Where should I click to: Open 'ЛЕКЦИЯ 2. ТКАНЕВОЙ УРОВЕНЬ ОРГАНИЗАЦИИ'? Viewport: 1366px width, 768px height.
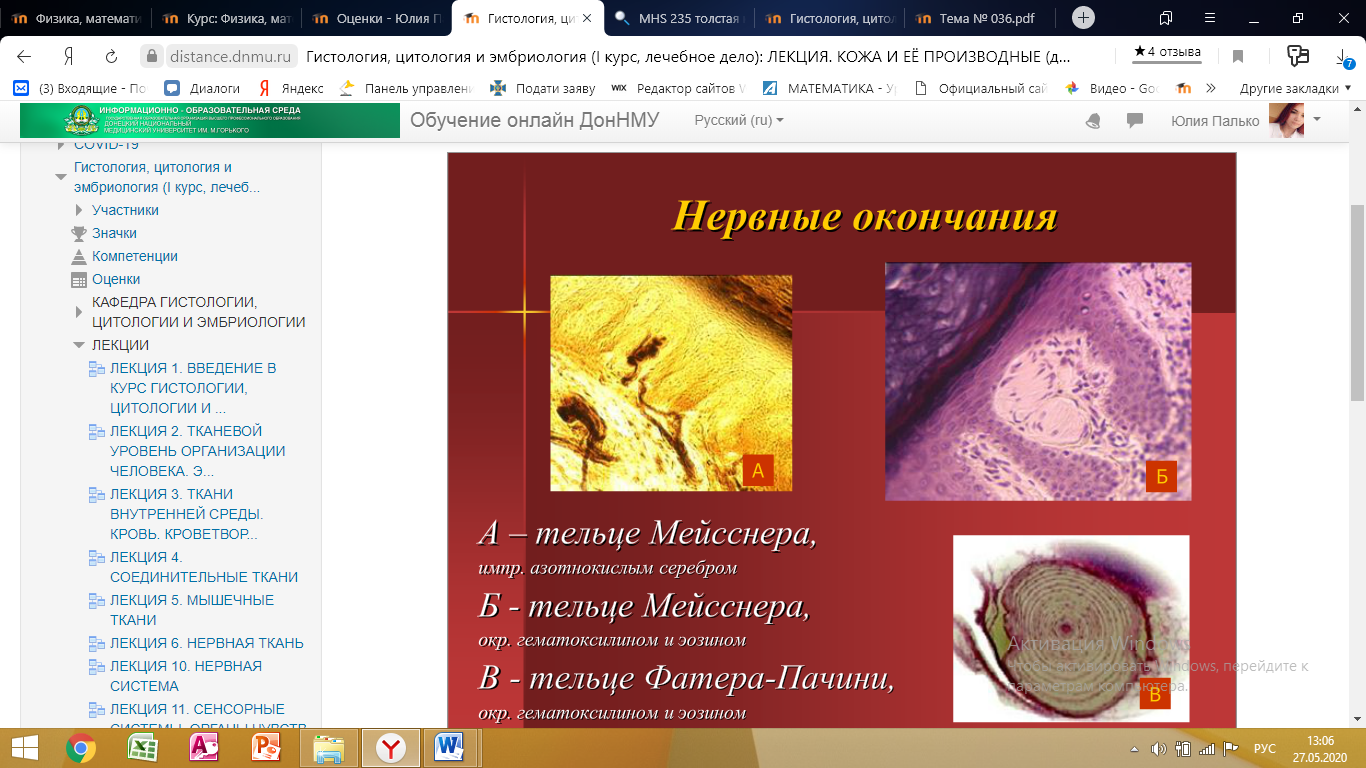point(198,451)
